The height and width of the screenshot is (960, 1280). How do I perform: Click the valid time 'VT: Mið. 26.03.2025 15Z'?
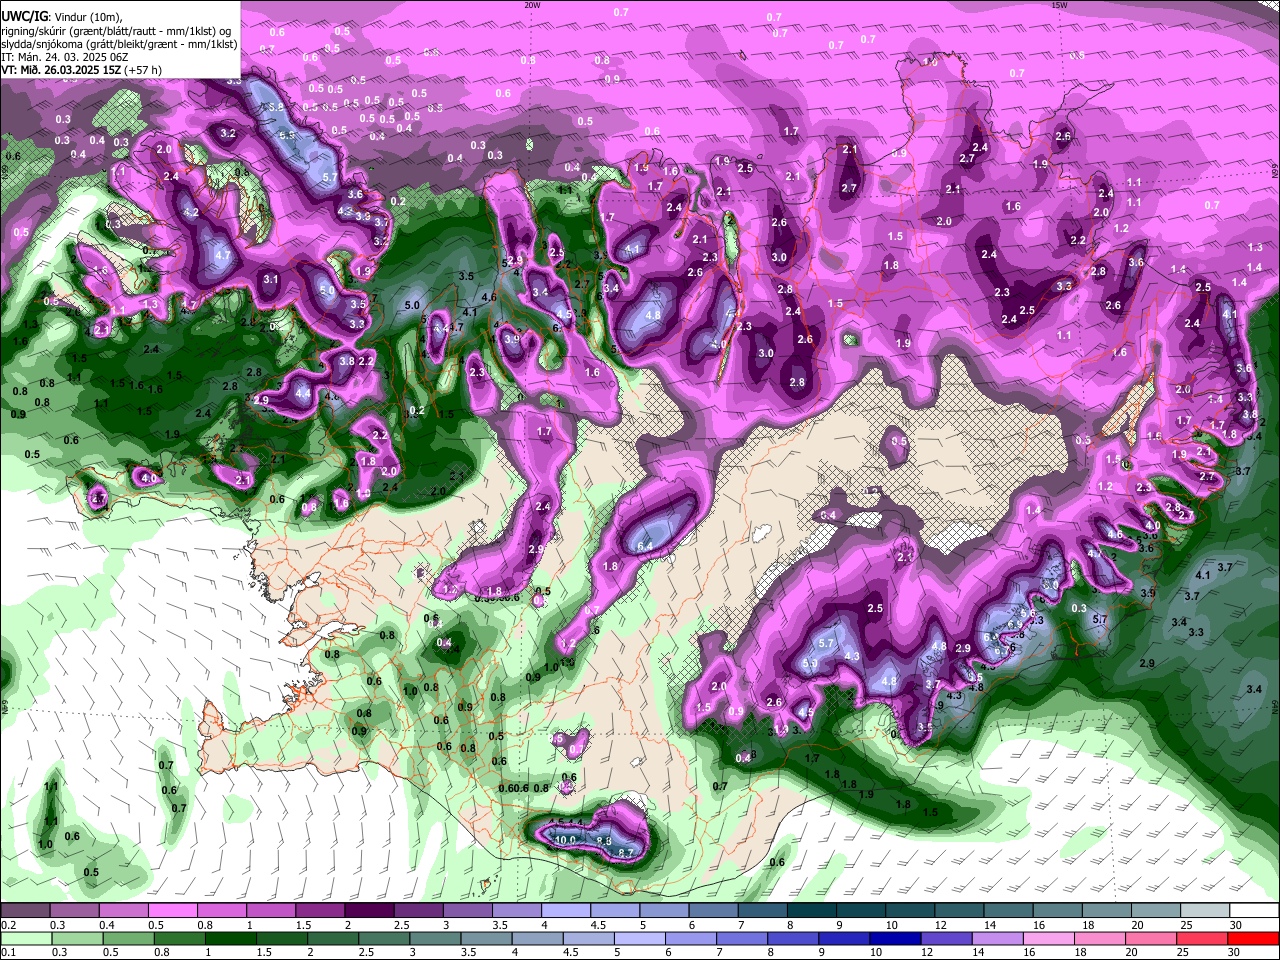(61, 70)
